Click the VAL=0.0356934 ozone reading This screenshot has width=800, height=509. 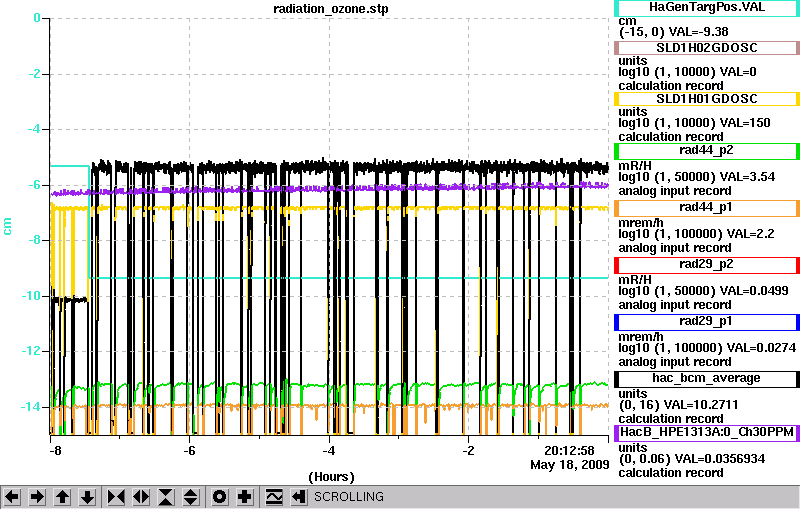point(720,459)
